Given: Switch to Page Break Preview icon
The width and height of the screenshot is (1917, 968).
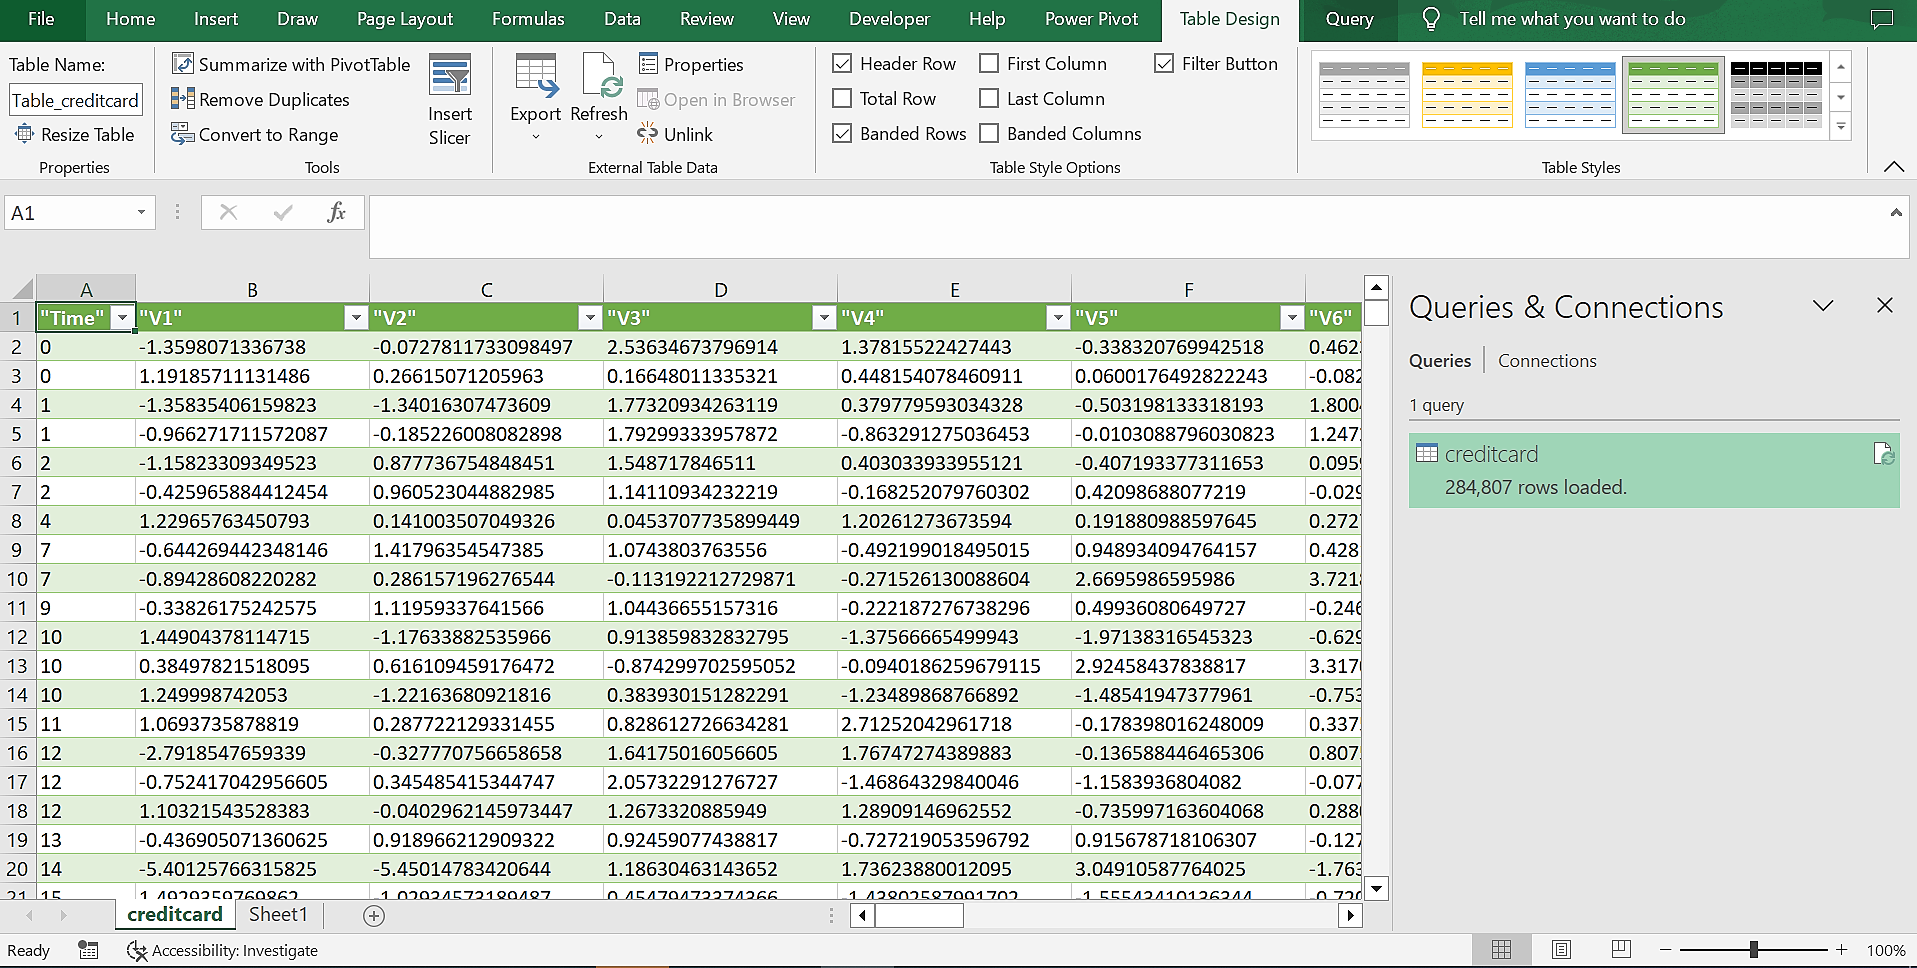Looking at the screenshot, I should (x=1621, y=950).
